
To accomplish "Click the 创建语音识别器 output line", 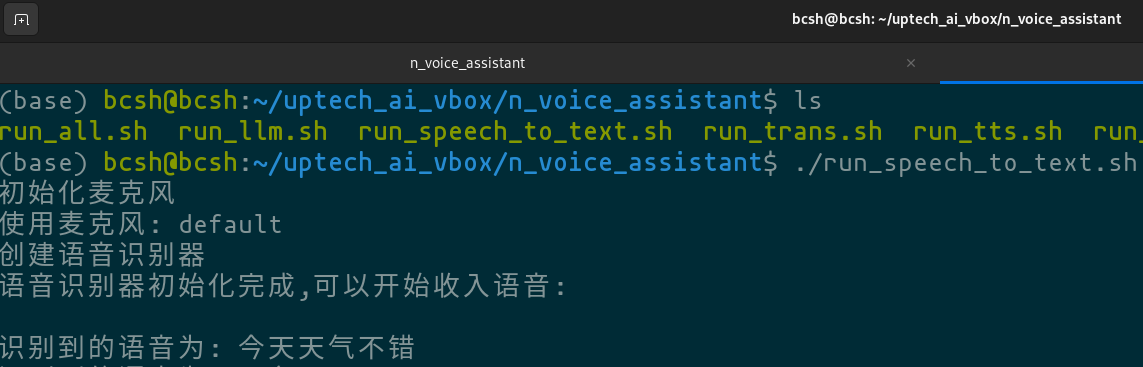I will click(x=103, y=255).
